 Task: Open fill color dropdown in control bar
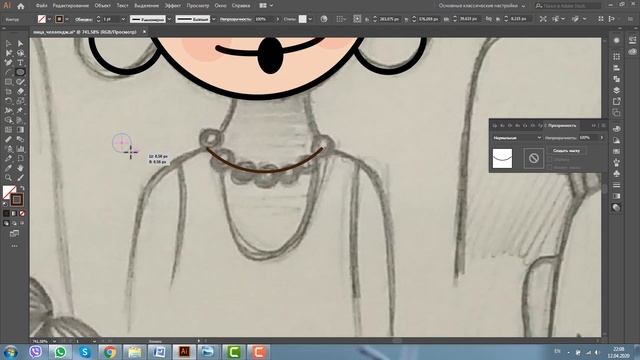click(49, 19)
